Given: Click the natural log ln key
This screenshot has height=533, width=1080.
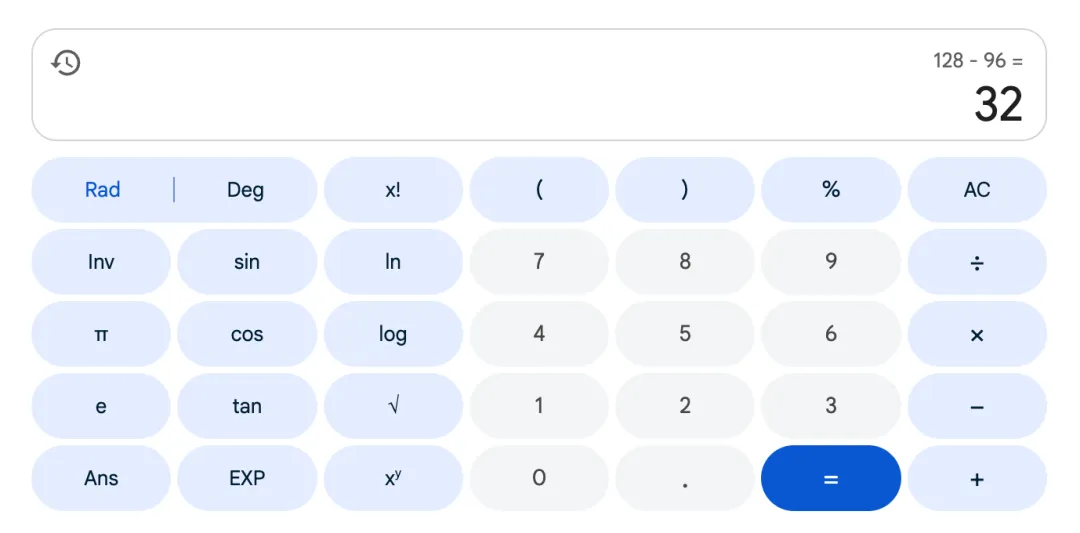Looking at the screenshot, I should click(393, 262).
